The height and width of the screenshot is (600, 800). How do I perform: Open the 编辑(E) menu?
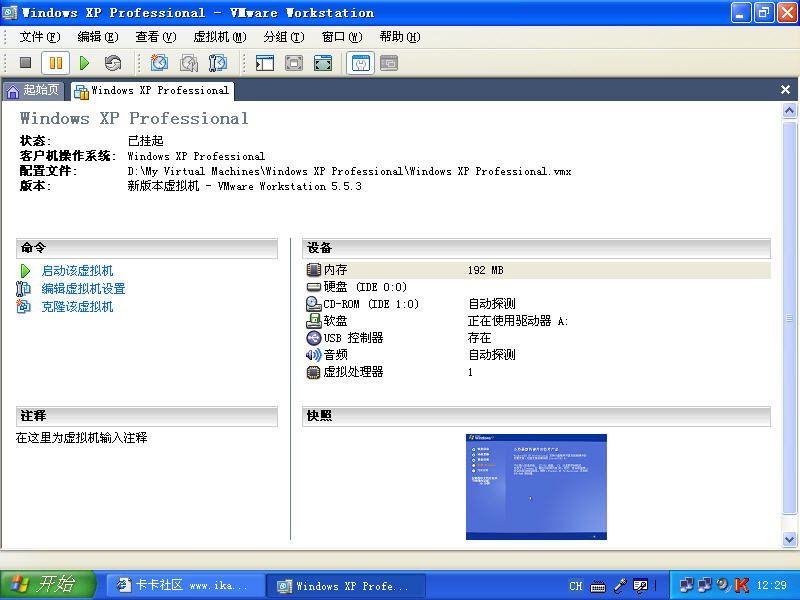(98, 37)
